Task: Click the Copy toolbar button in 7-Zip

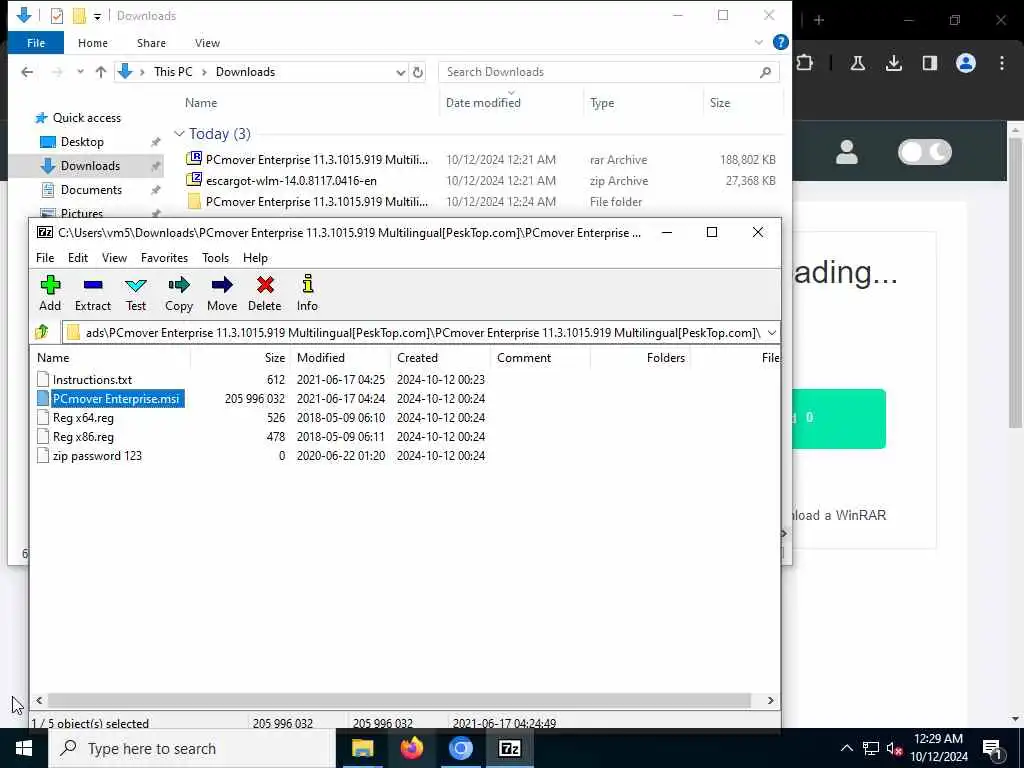Action: [178, 293]
